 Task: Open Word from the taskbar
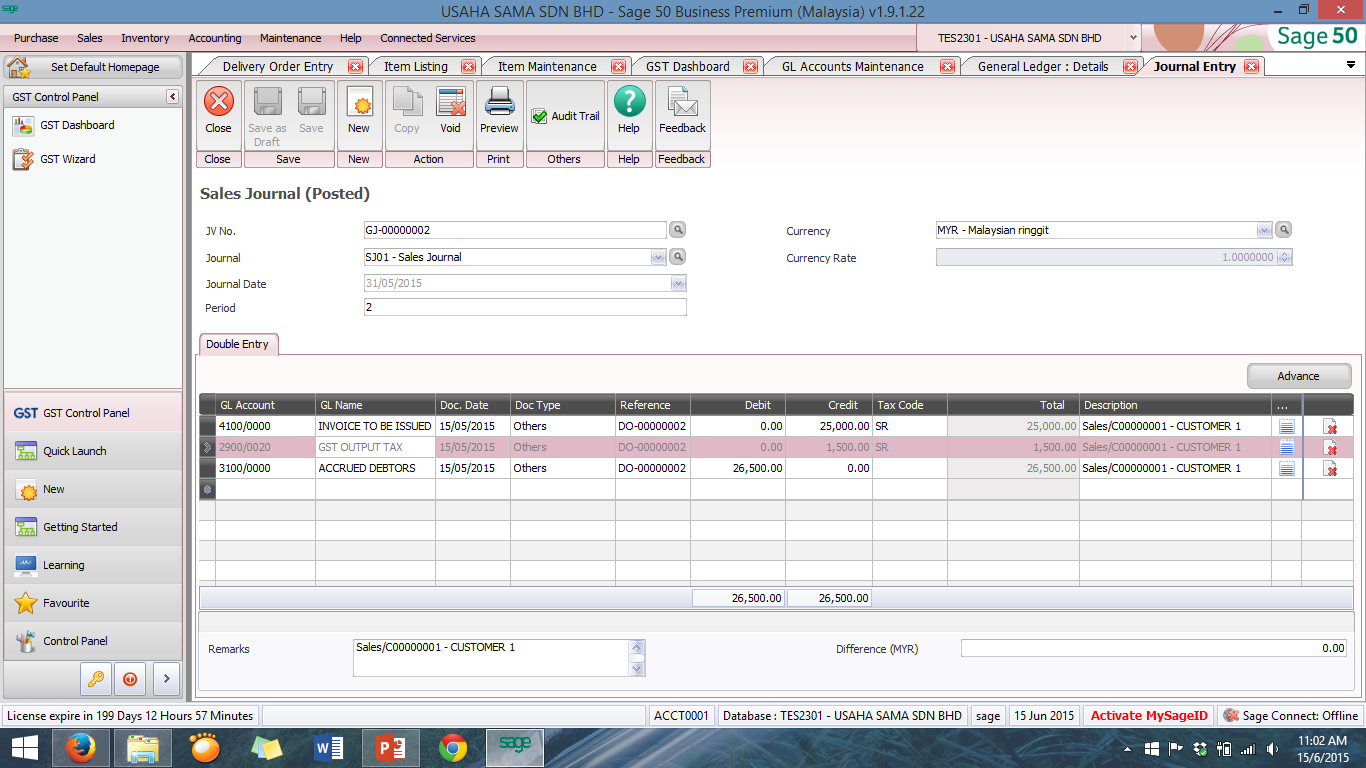[x=328, y=747]
